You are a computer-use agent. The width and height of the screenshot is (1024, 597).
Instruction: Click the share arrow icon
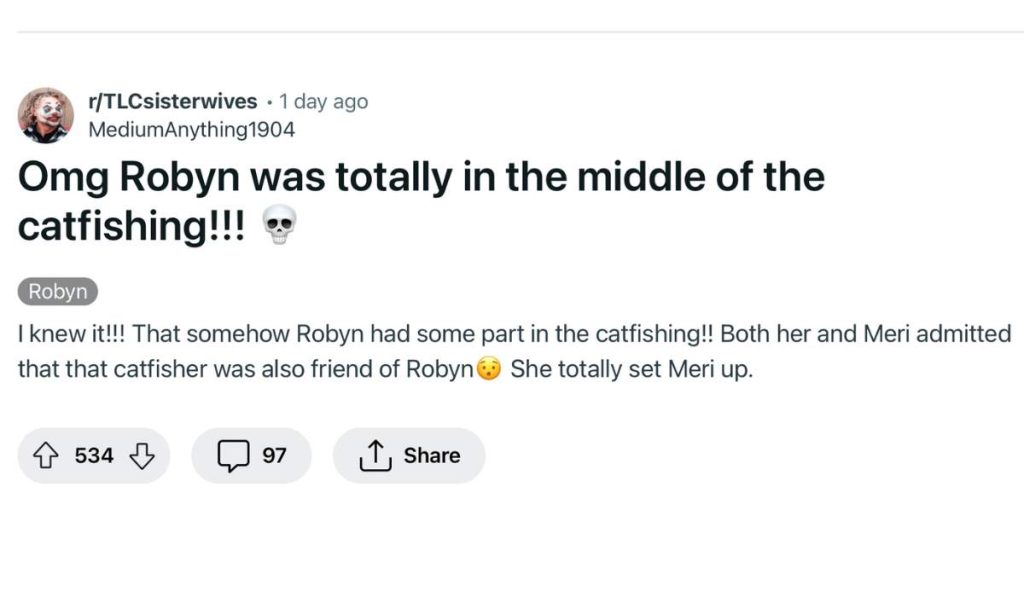pos(374,456)
